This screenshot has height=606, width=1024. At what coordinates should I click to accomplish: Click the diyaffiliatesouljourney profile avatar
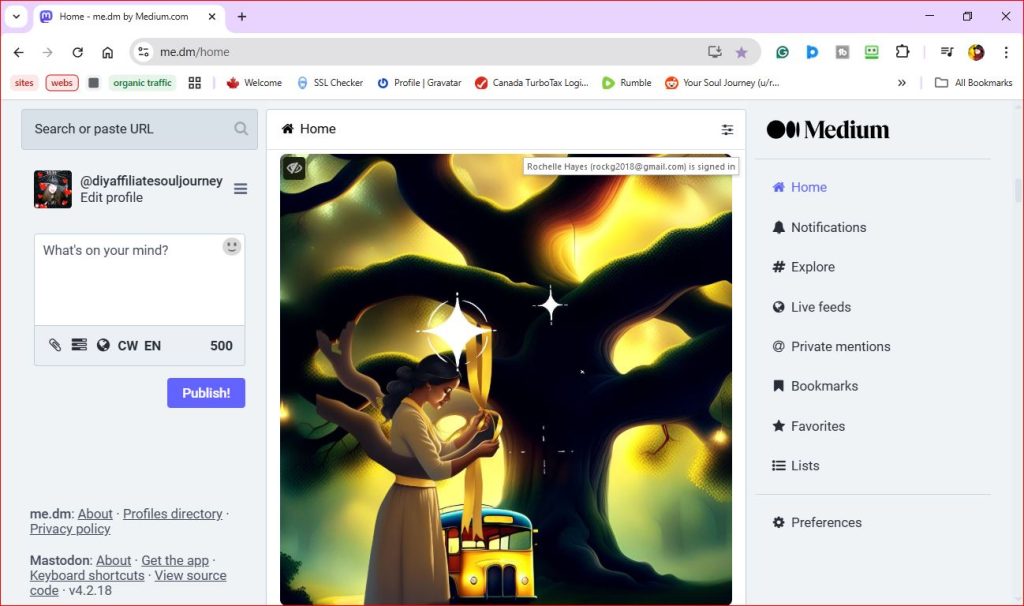[x=53, y=189]
